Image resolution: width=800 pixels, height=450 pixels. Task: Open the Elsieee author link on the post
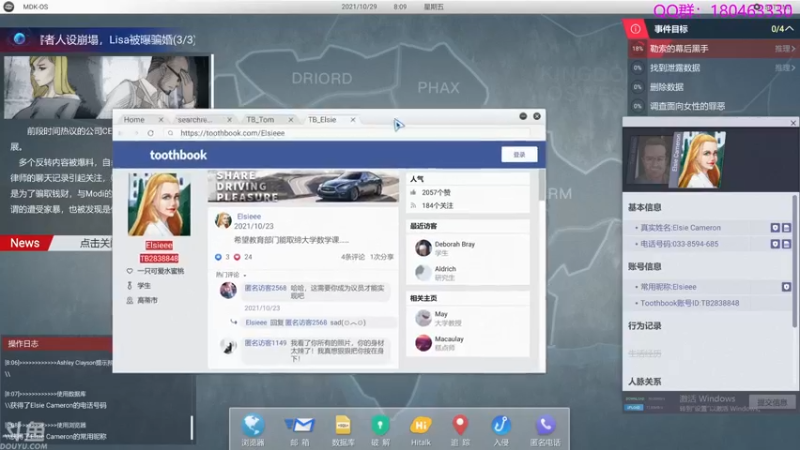[249, 216]
